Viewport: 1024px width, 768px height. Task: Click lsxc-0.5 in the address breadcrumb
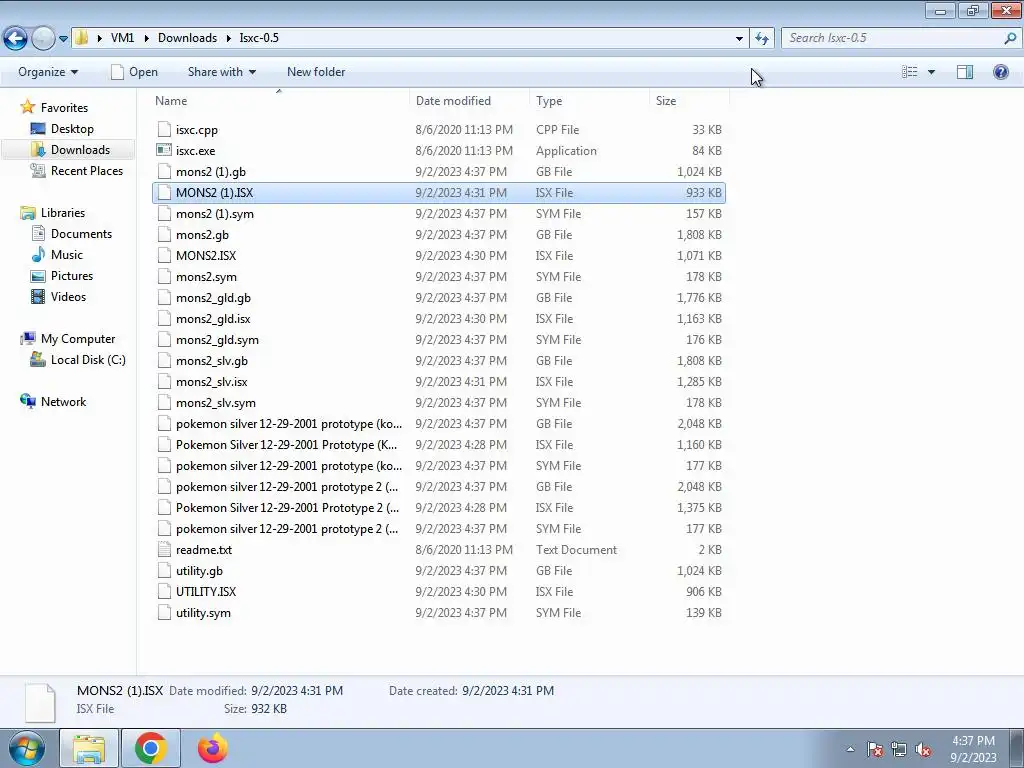click(x=259, y=38)
